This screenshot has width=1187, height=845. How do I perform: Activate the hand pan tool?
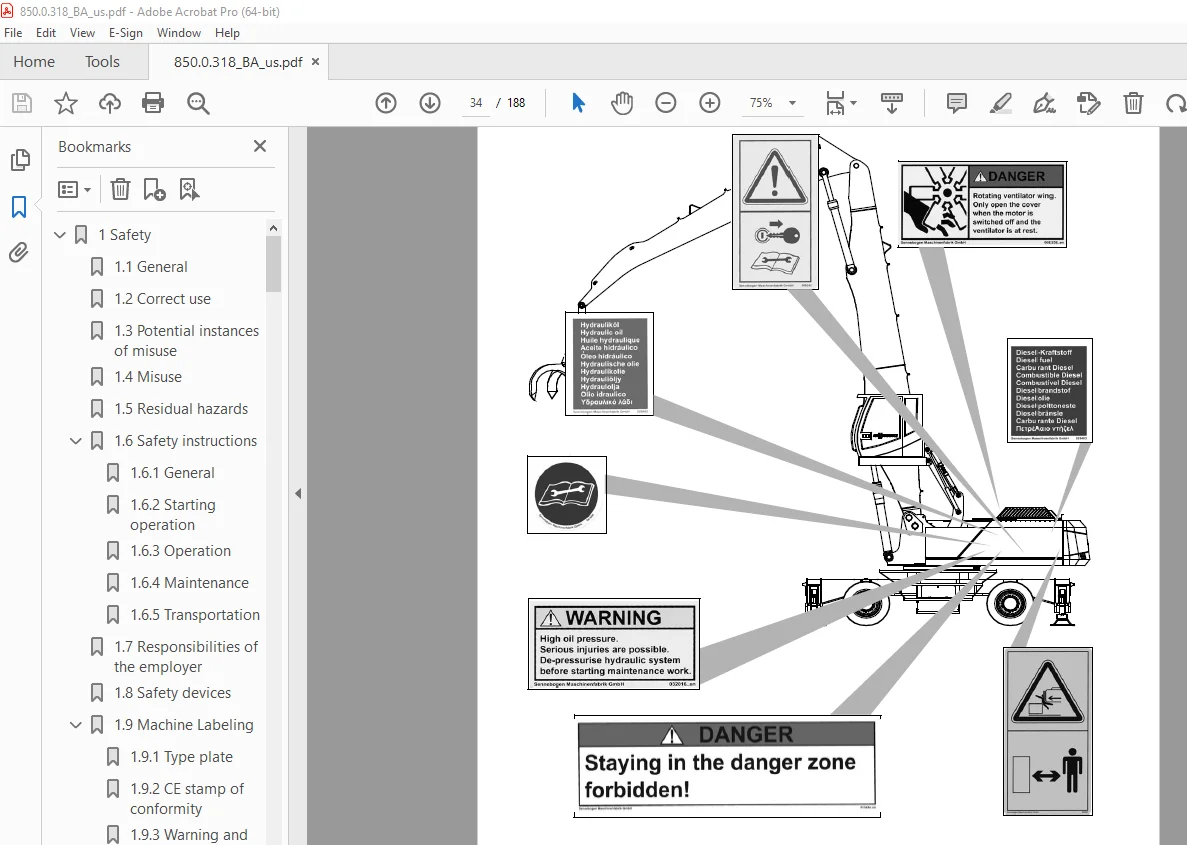pos(622,103)
